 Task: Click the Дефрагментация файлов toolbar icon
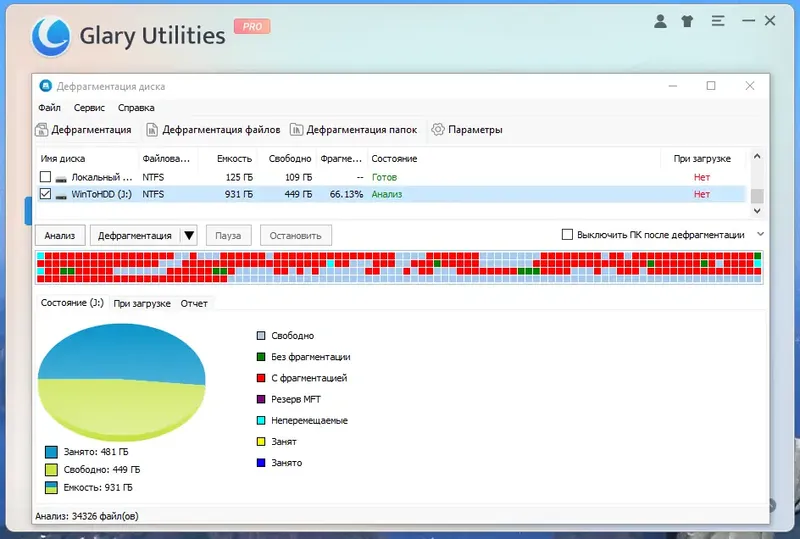coord(152,130)
